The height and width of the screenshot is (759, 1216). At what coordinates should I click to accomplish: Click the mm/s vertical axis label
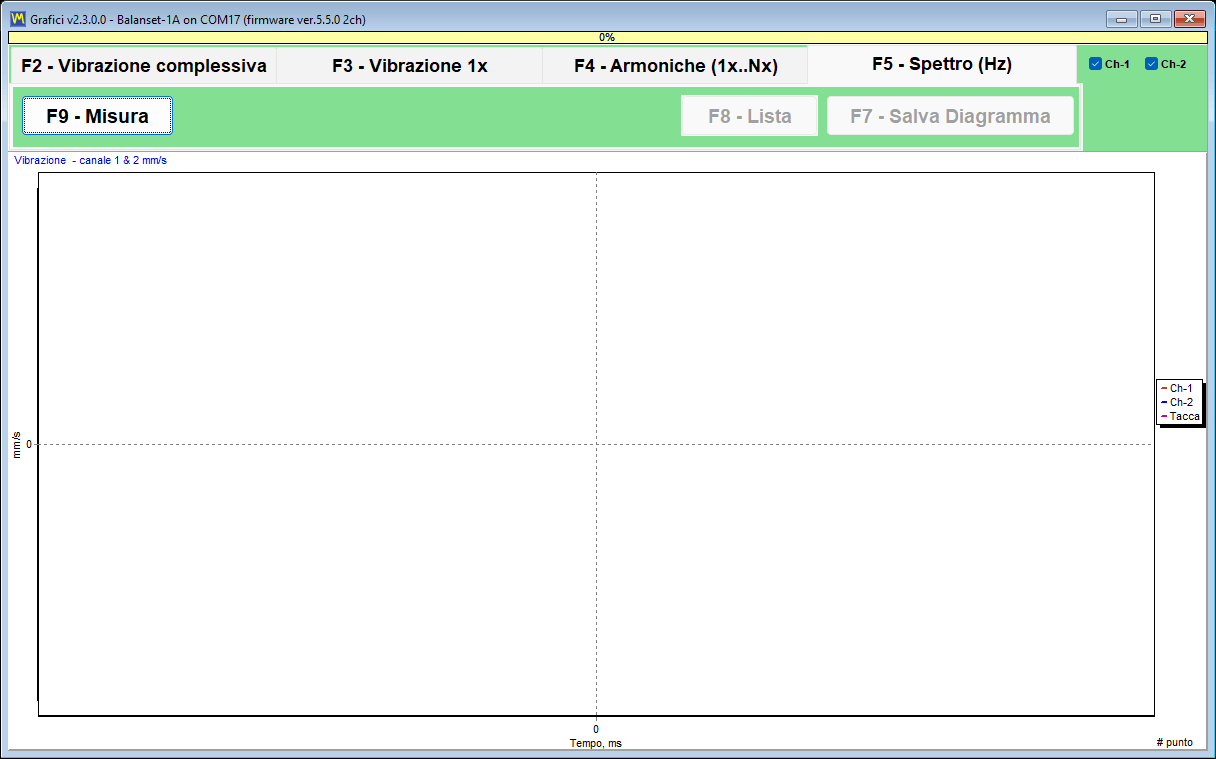[17, 444]
